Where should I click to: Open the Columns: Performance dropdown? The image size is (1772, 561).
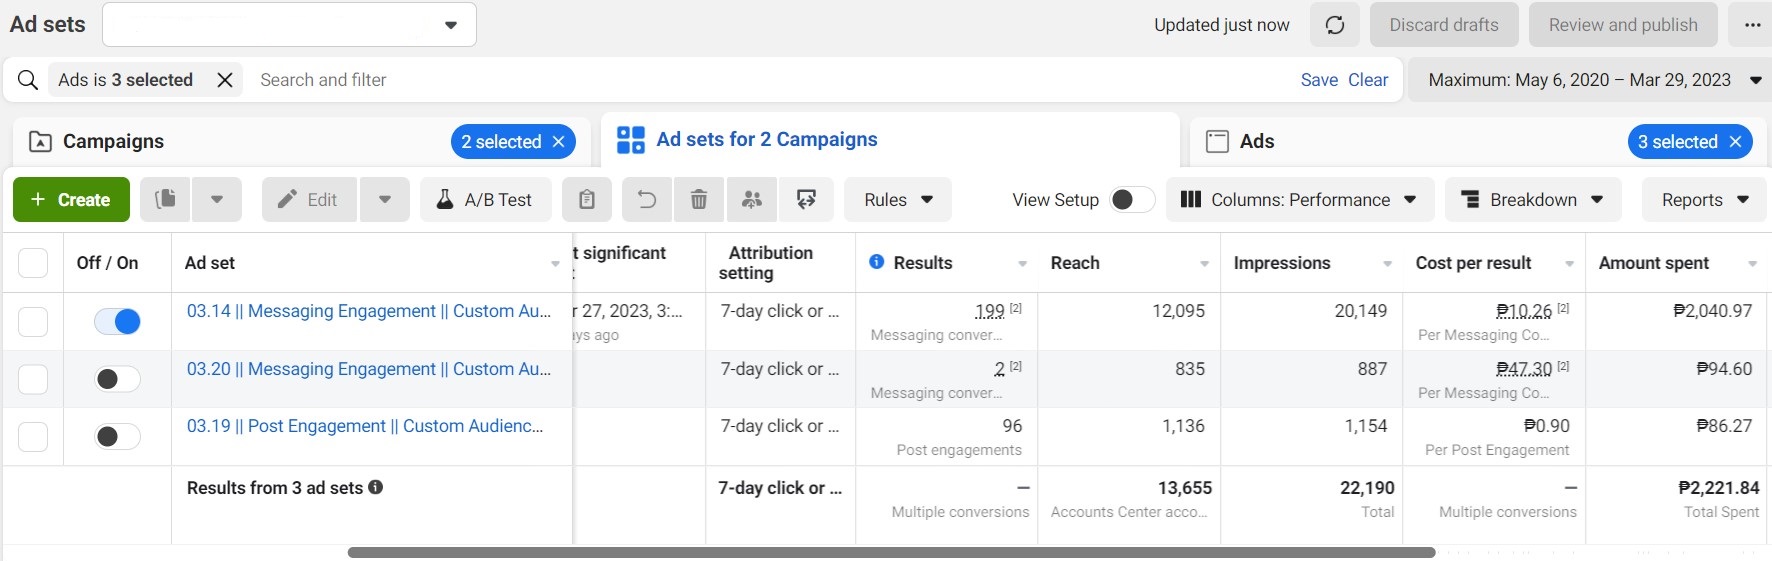tap(1300, 200)
